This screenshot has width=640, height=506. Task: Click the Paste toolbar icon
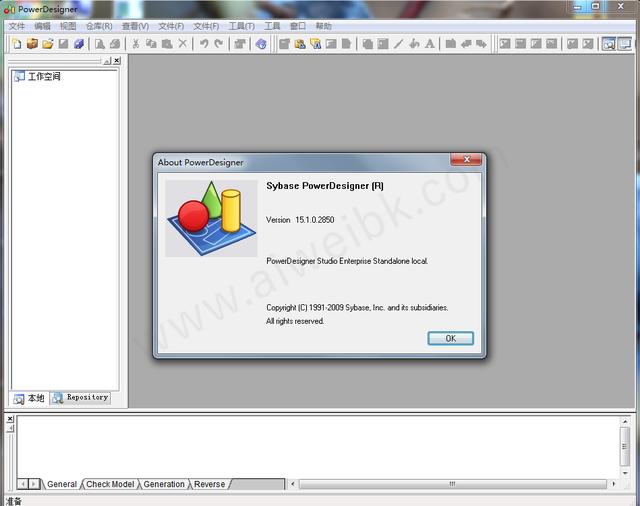click(x=167, y=44)
